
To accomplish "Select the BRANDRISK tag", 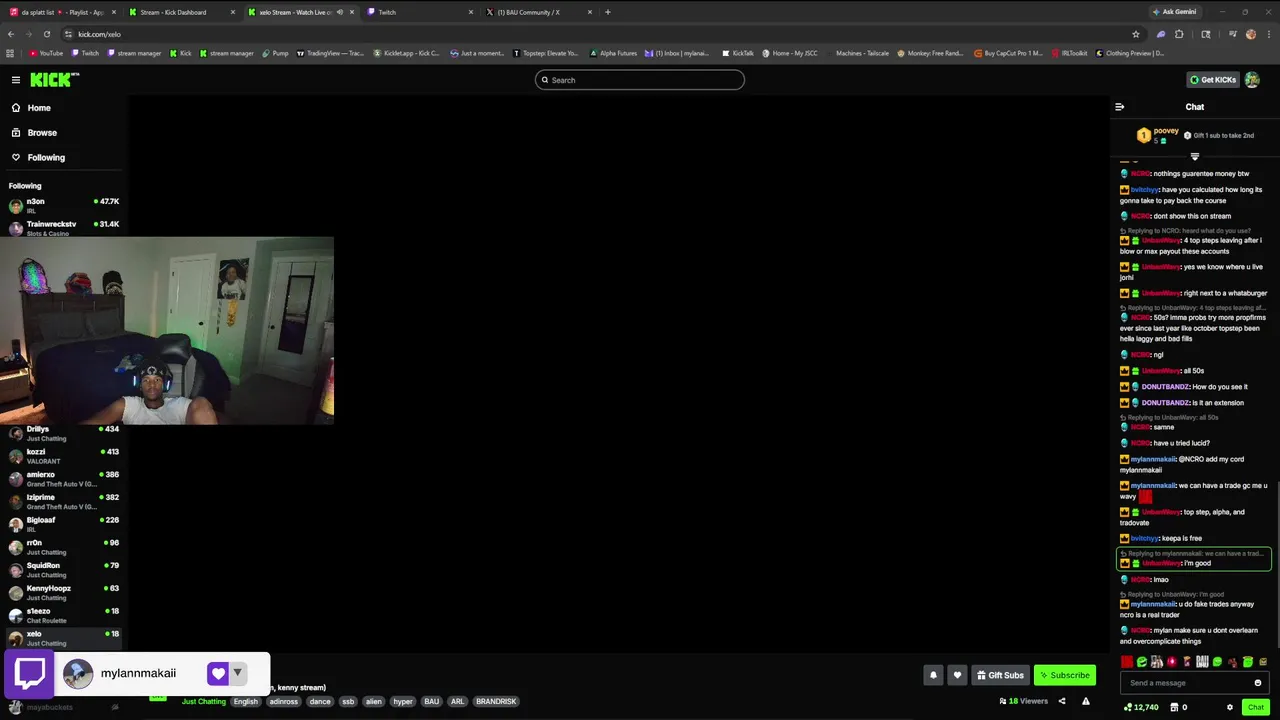I will pos(496,702).
